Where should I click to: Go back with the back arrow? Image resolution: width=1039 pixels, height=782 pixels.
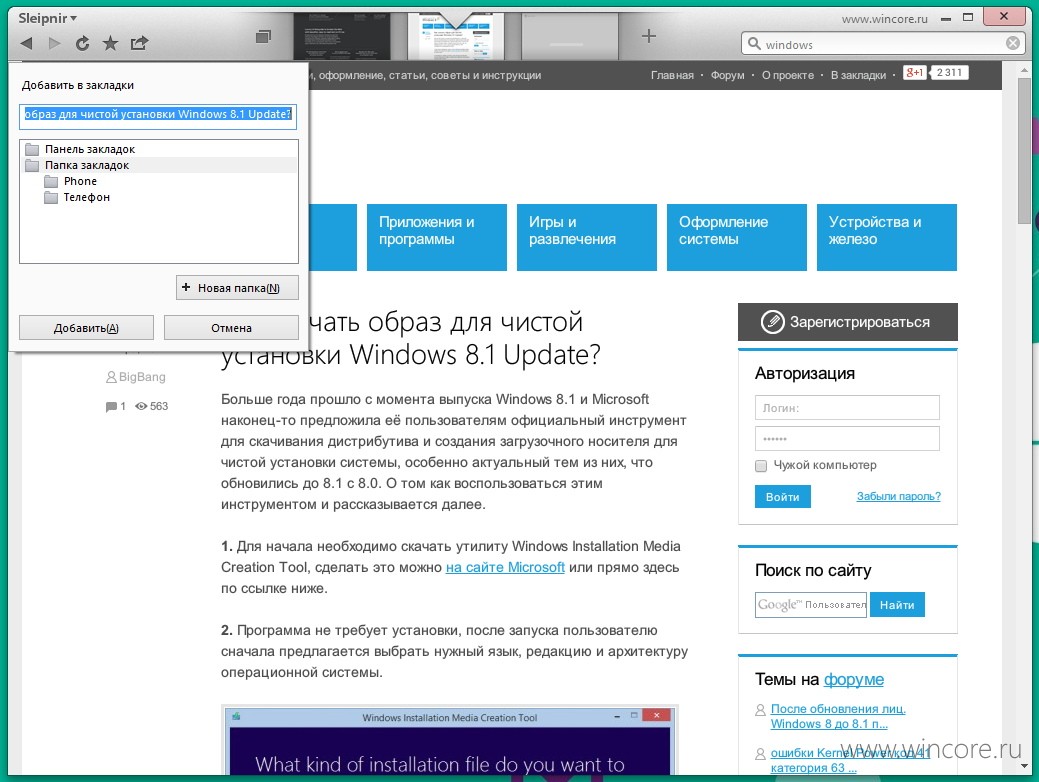click(27, 44)
